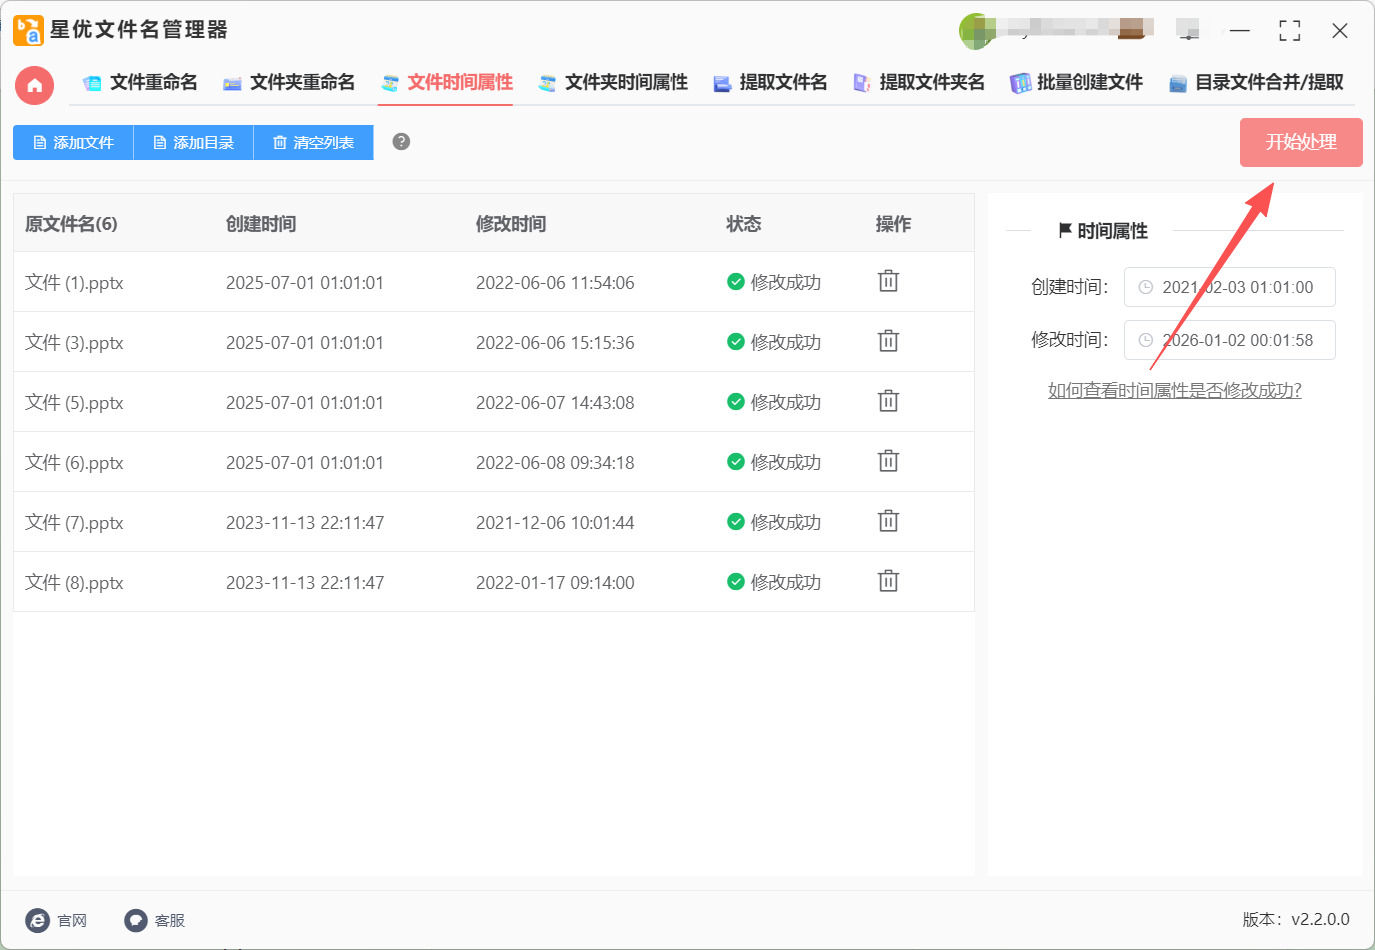Switch to 文件夹时间属性 tab
This screenshot has height=950, width=1375.
[x=613, y=83]
